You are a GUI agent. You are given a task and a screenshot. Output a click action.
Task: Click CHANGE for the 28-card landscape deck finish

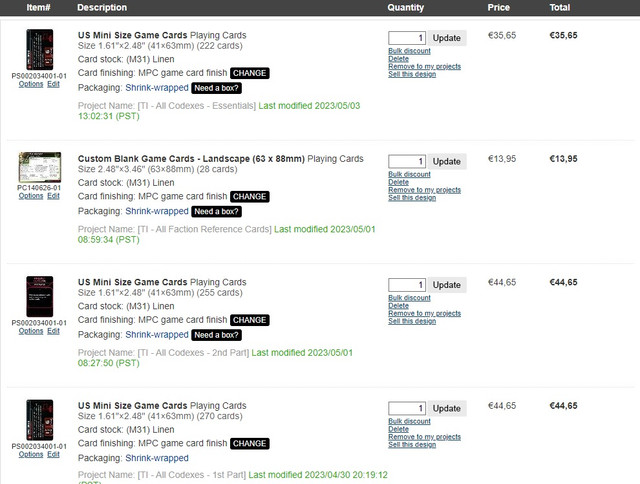[249, 197]
